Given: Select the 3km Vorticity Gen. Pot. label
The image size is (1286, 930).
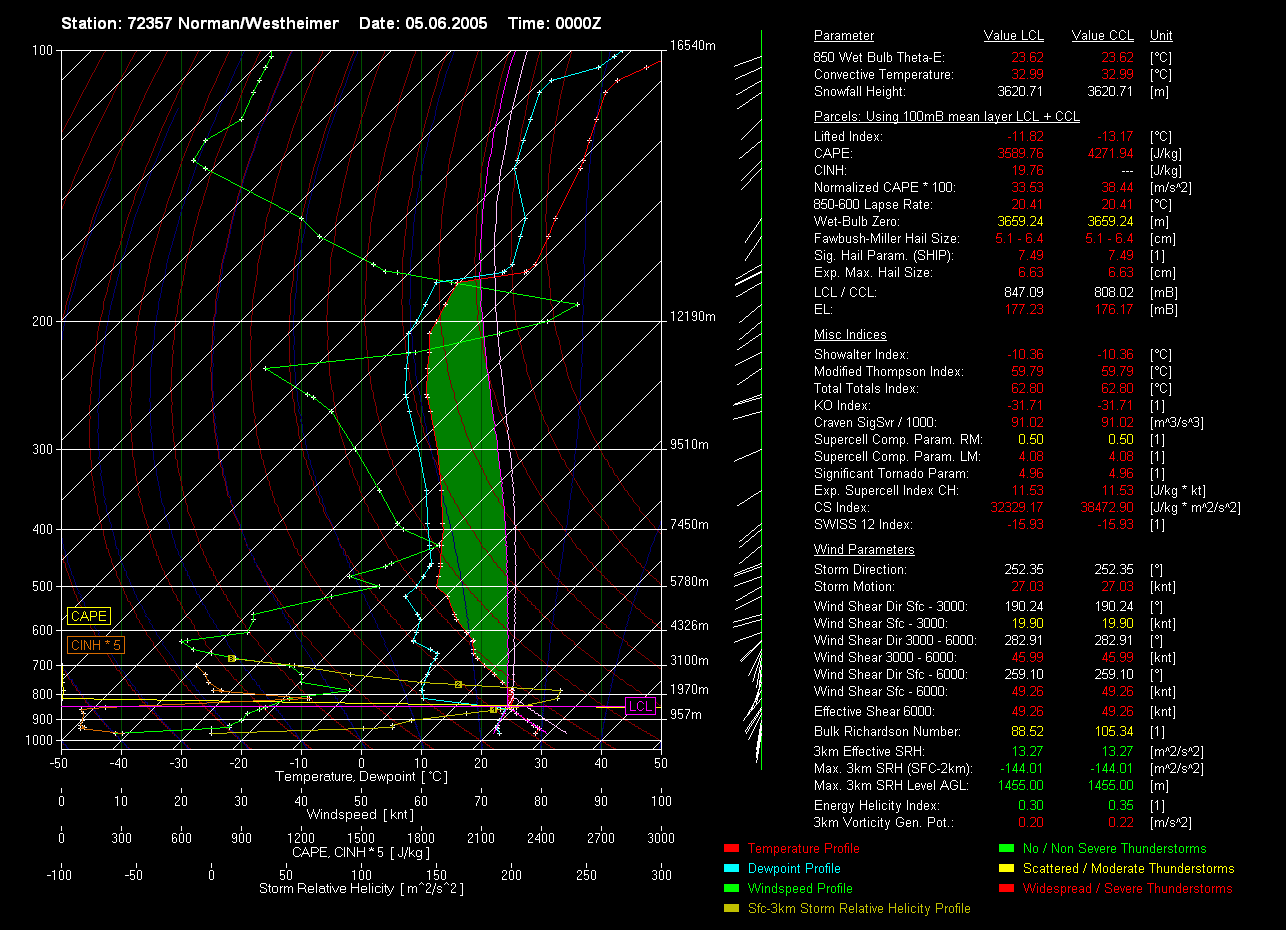Looking at the screenshot, I should (882, 823).
